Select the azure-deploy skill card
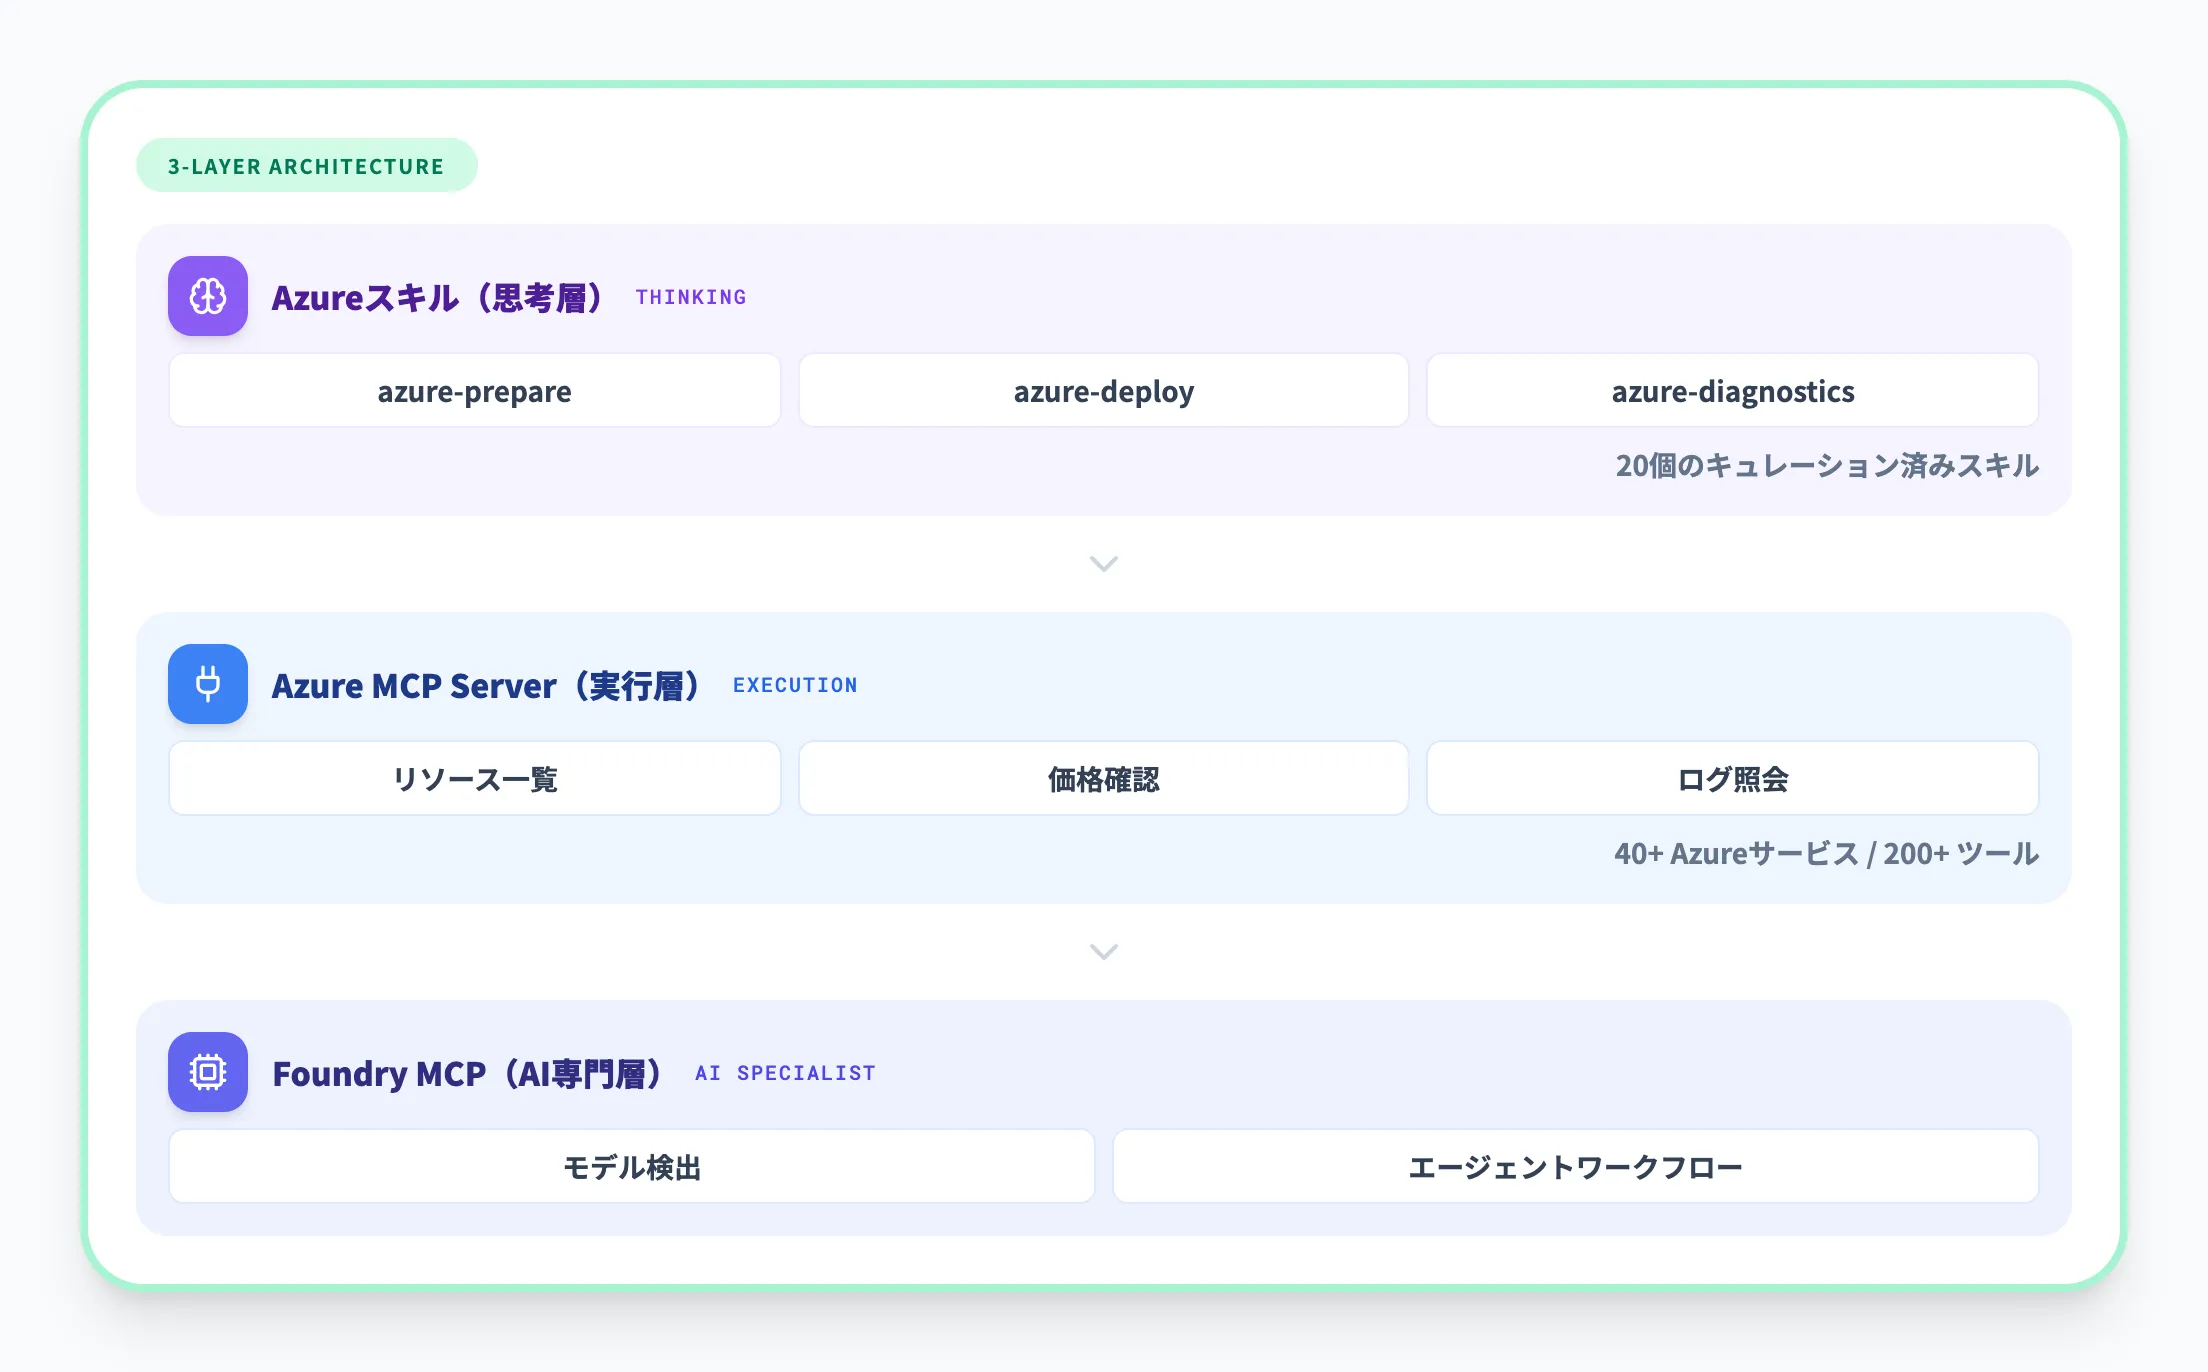 pyautogui.click(x=1103, y=391)
